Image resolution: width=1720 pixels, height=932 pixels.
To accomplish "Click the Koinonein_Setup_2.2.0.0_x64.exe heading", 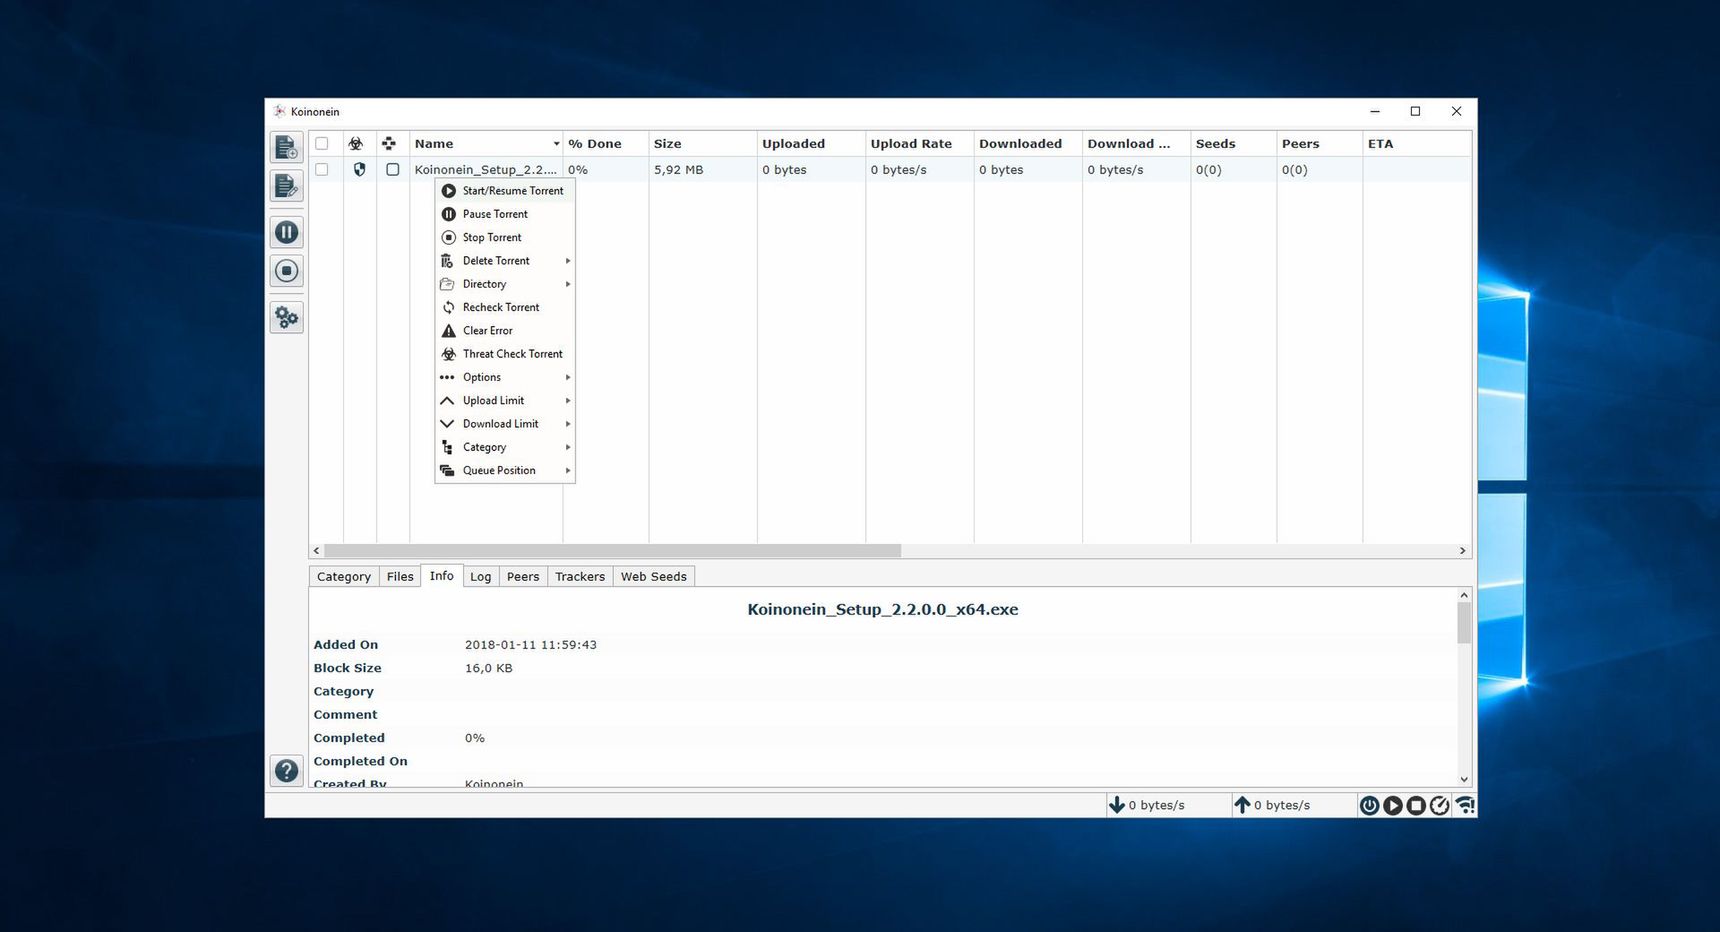I will coord(883,610).
